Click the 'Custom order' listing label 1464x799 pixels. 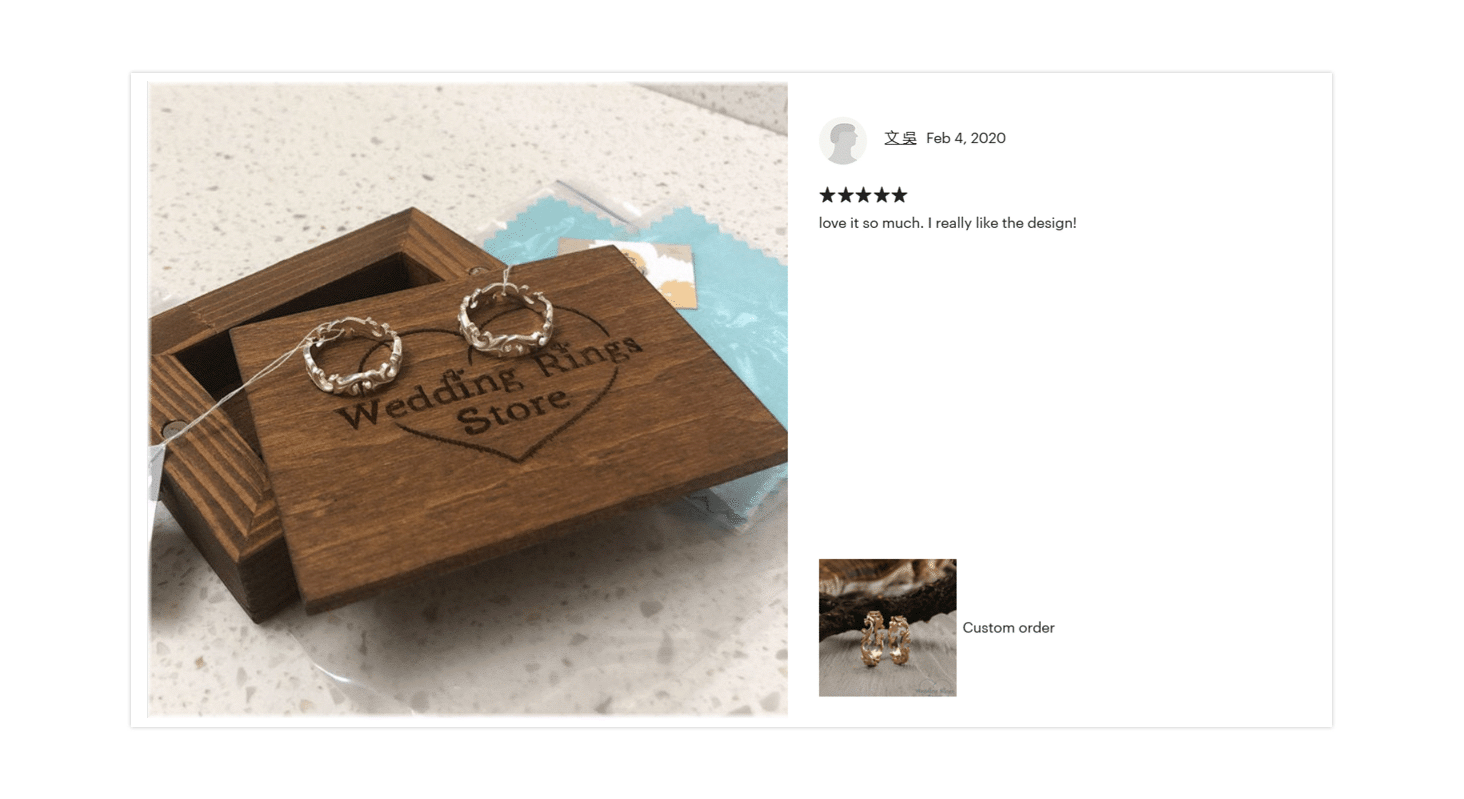click(x=1008, y=628)
